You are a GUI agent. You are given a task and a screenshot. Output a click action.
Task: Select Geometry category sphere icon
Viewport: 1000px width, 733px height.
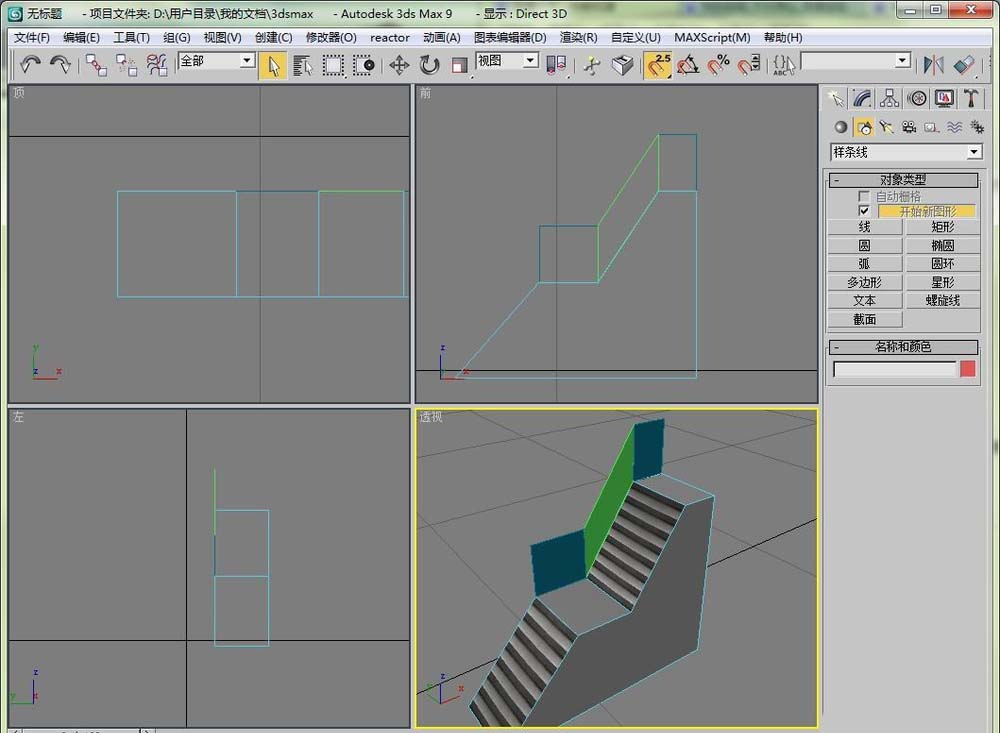(841, 127)
